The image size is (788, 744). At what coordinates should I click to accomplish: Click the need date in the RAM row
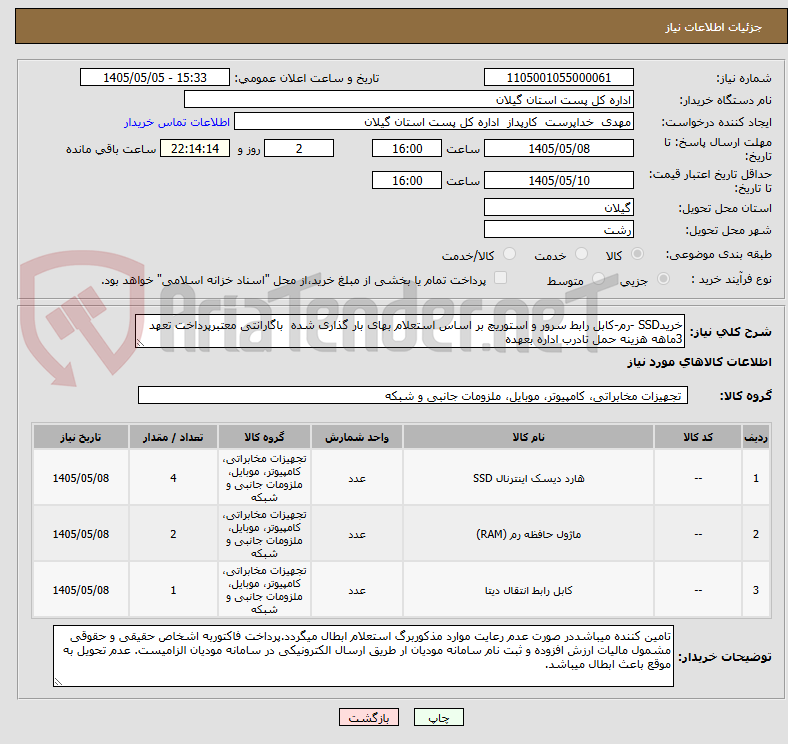pyautogui.click(x=81, y=534)
